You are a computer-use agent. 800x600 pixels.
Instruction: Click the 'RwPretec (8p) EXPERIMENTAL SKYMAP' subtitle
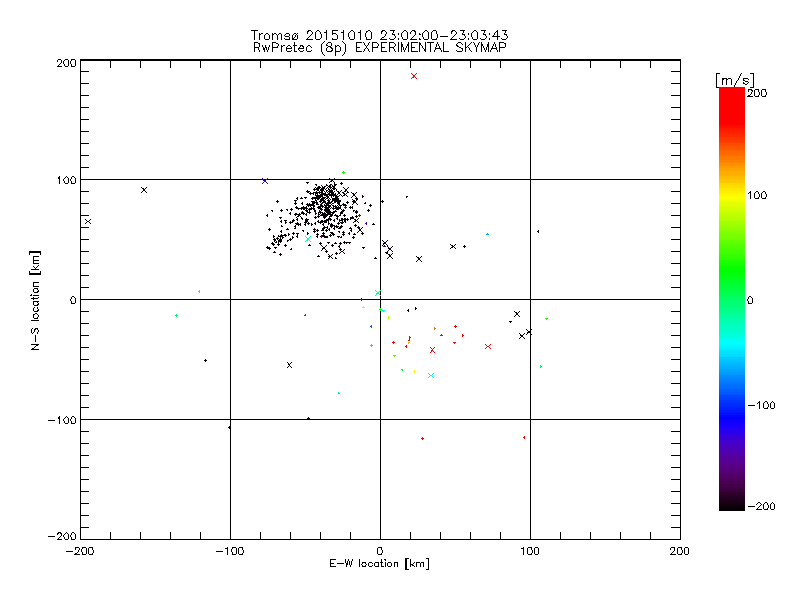pyautogui.click(x=379, y=48)
